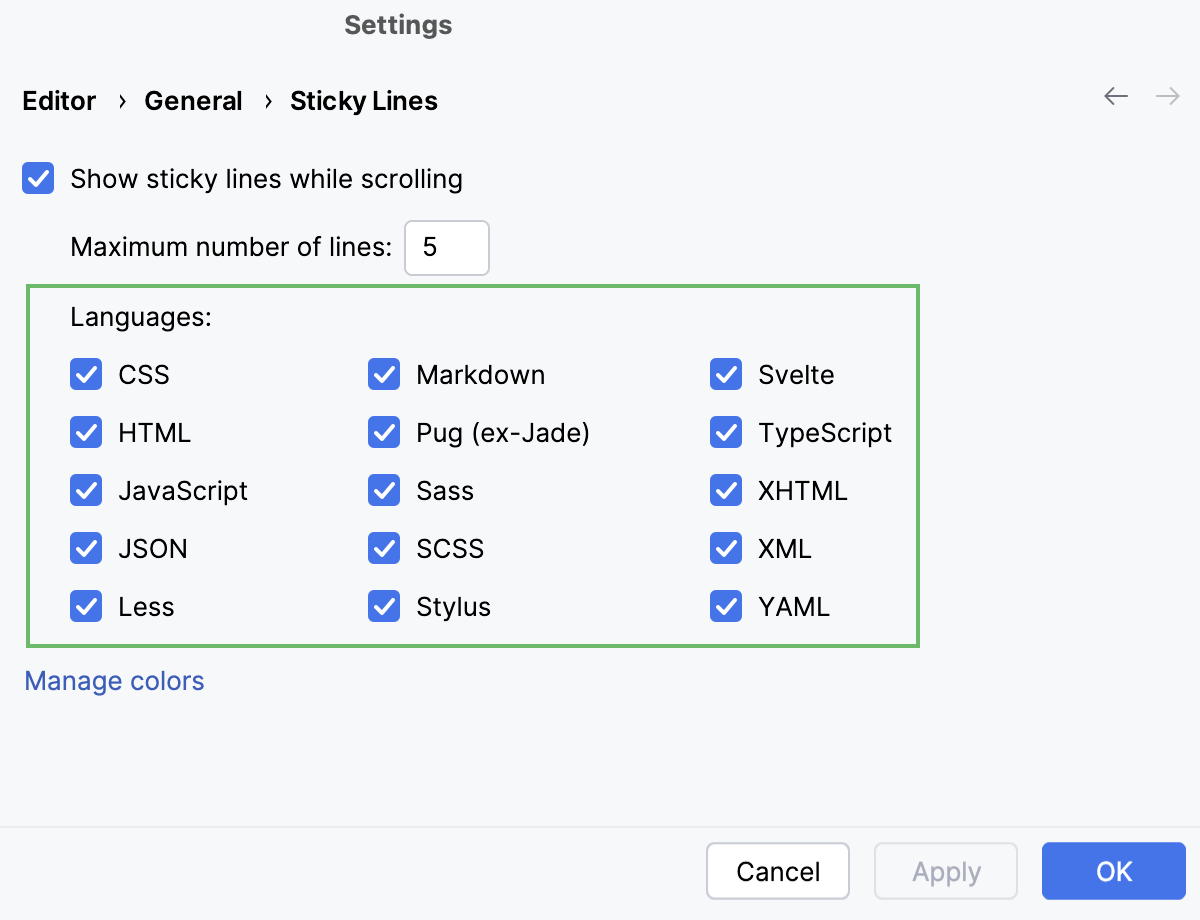Open the Editor settings breadcrumb
Screen dimensions: 1200x920
tap(58, 100)
